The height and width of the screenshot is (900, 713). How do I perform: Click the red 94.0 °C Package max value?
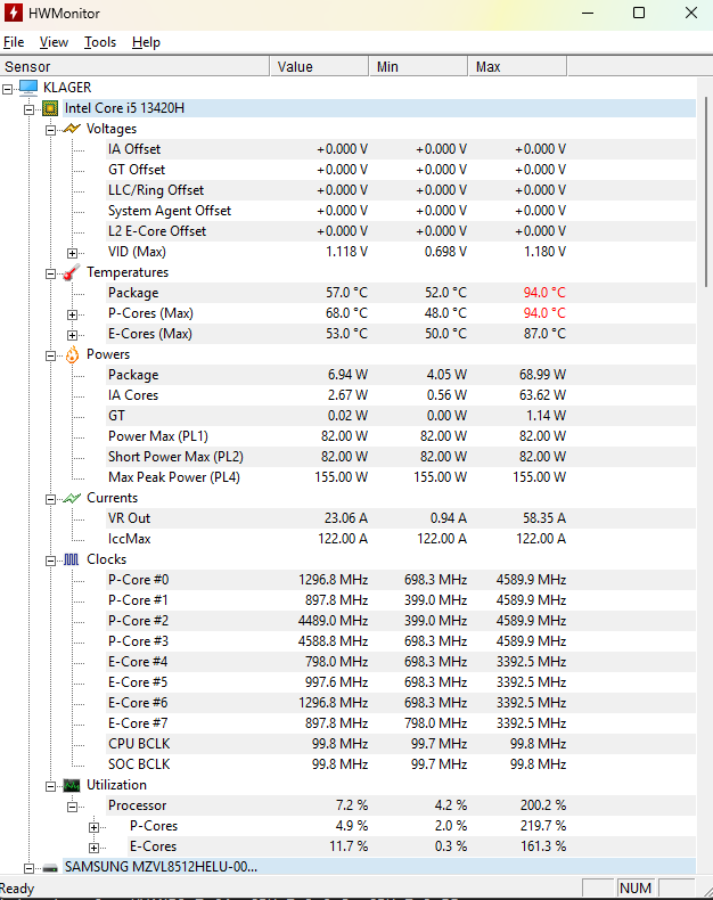(544, 293)
